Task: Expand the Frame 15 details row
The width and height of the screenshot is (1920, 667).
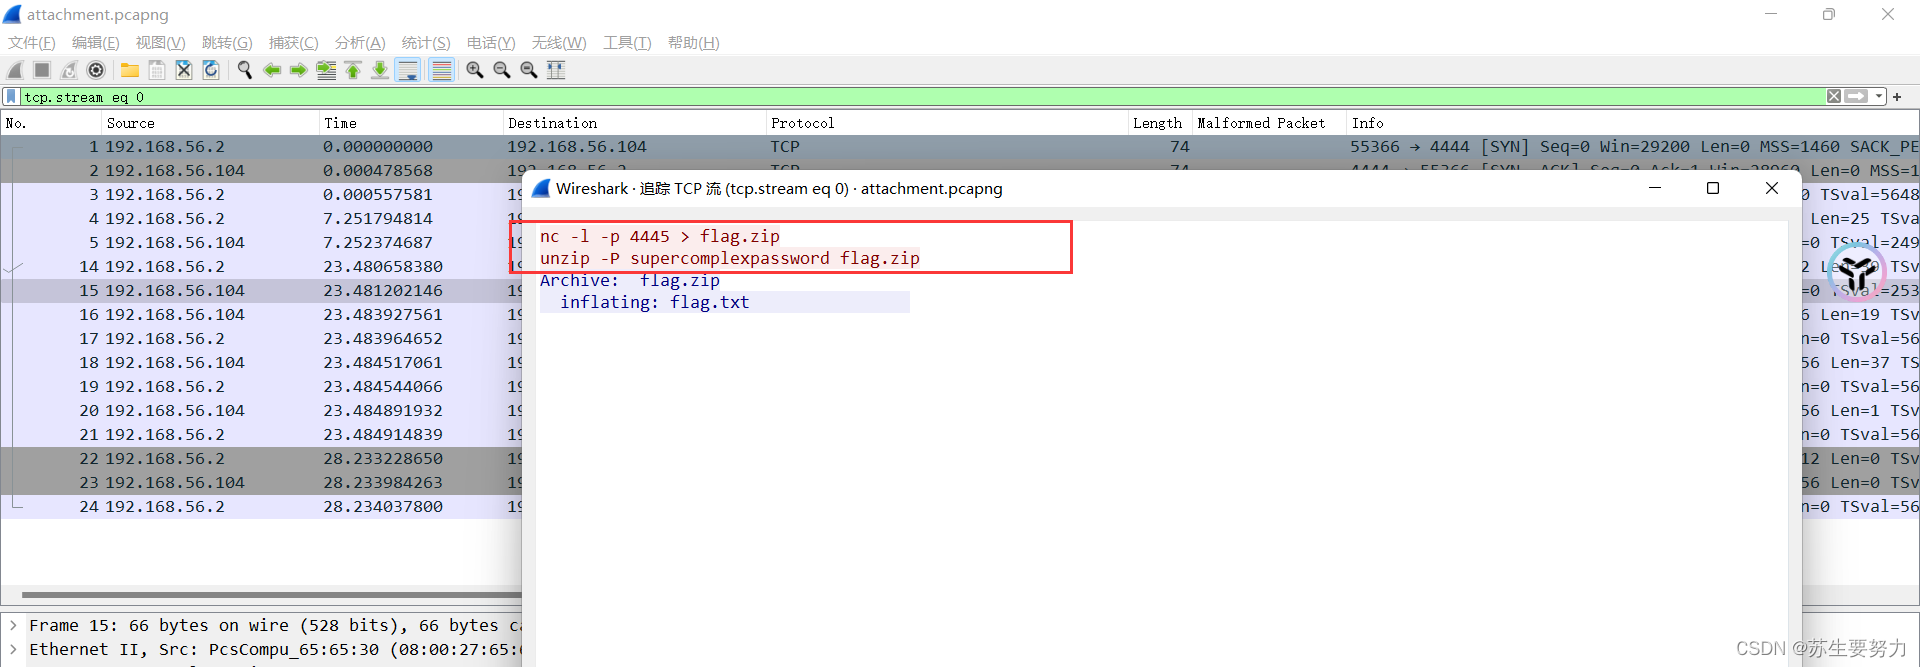Action: coord(13,625)
